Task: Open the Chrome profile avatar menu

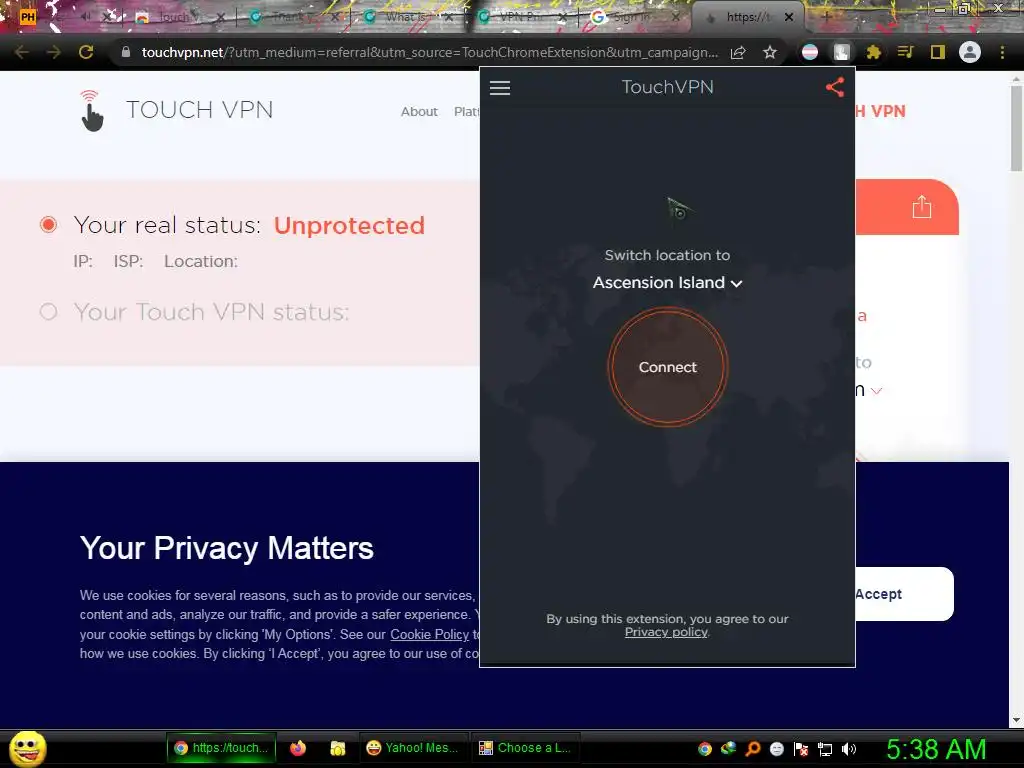Action: (x=970, y=52)
